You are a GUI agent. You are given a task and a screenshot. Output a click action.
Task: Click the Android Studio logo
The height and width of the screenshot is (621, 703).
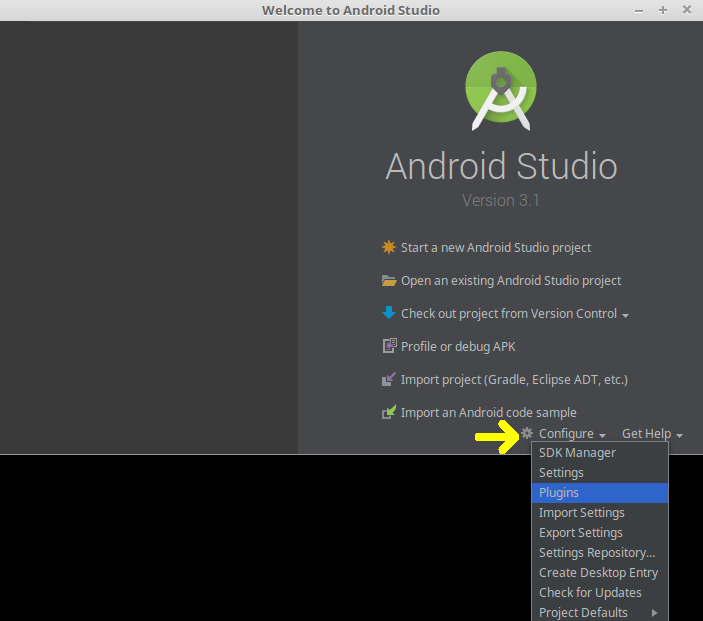tap(501, 91)
